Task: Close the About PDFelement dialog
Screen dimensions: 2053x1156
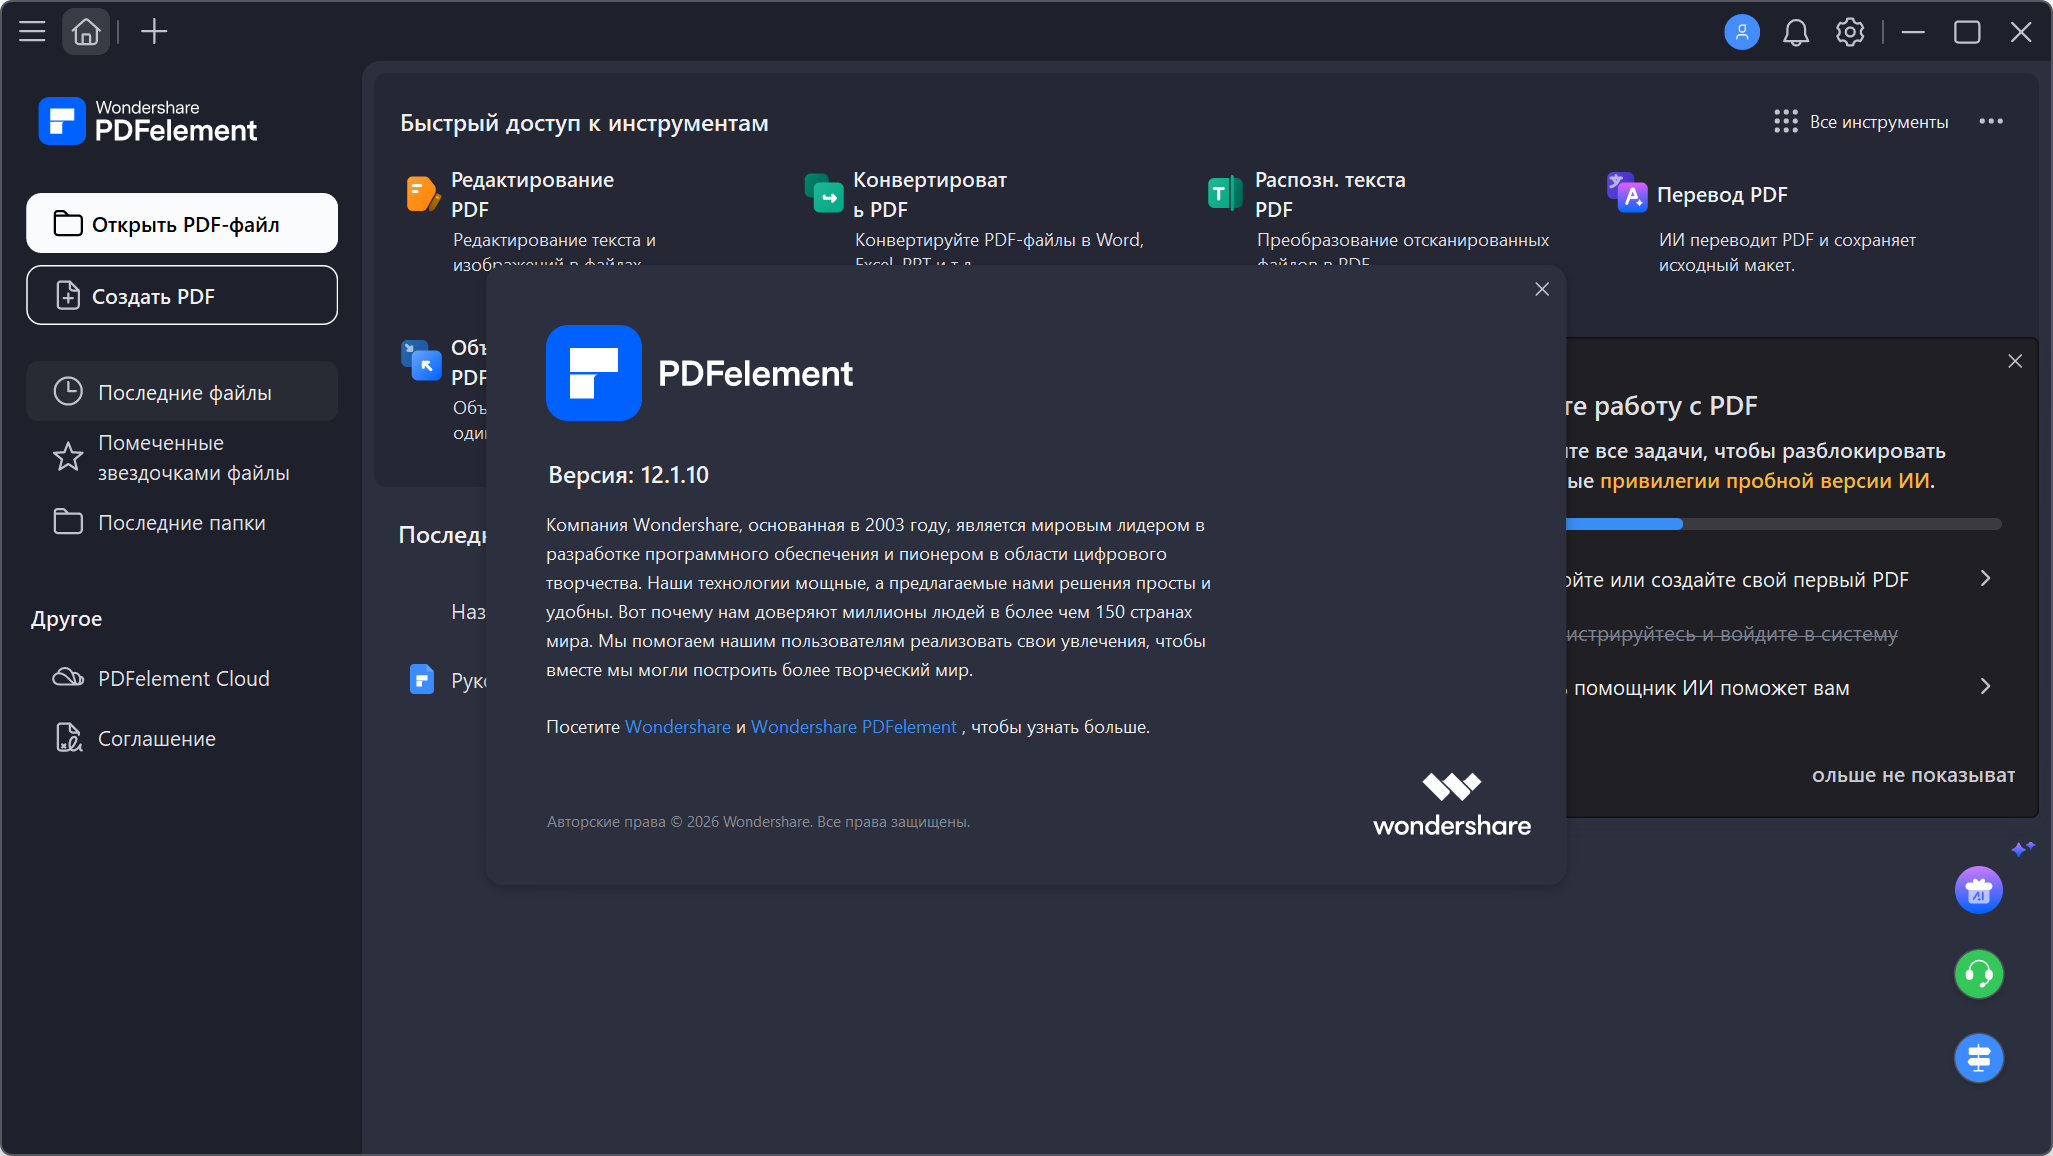Action: click(1542, 289)
